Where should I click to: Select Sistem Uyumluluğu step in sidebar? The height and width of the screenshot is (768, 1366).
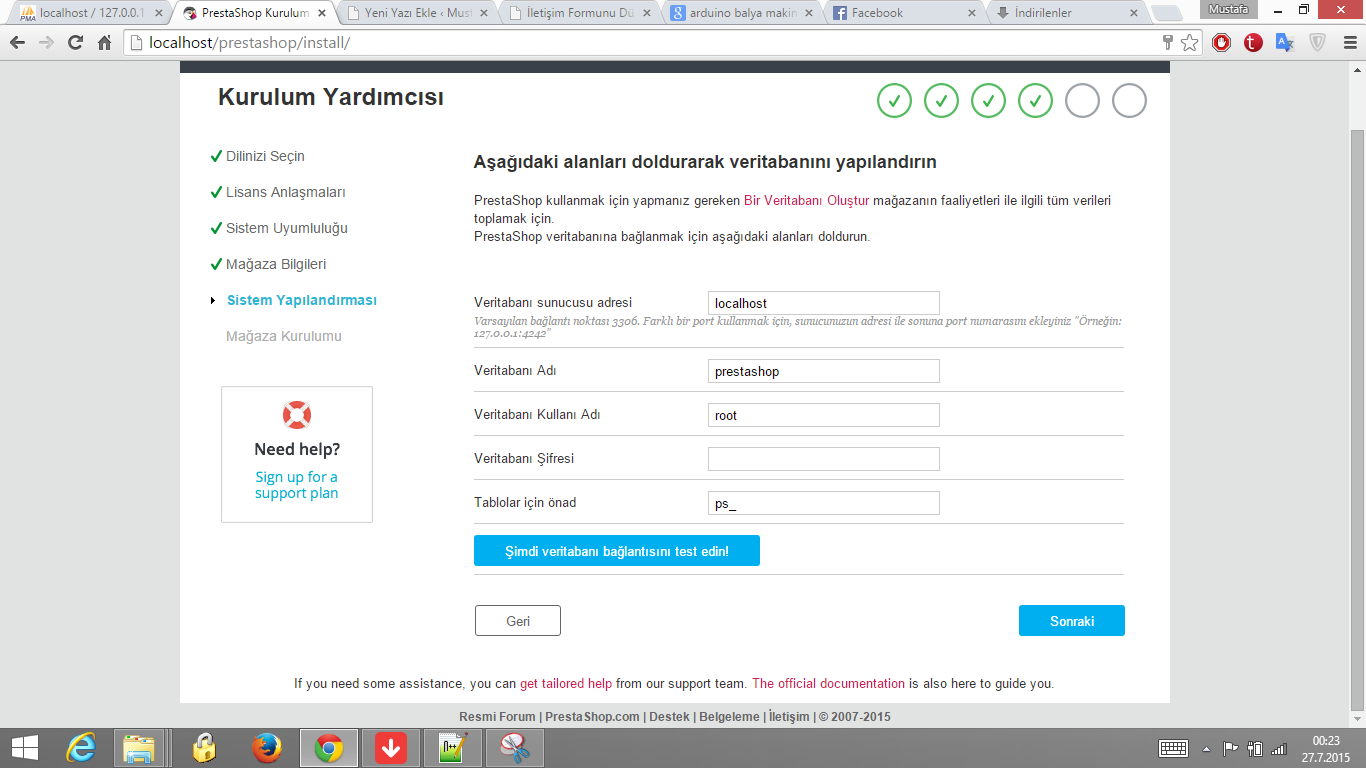[287, 228]
